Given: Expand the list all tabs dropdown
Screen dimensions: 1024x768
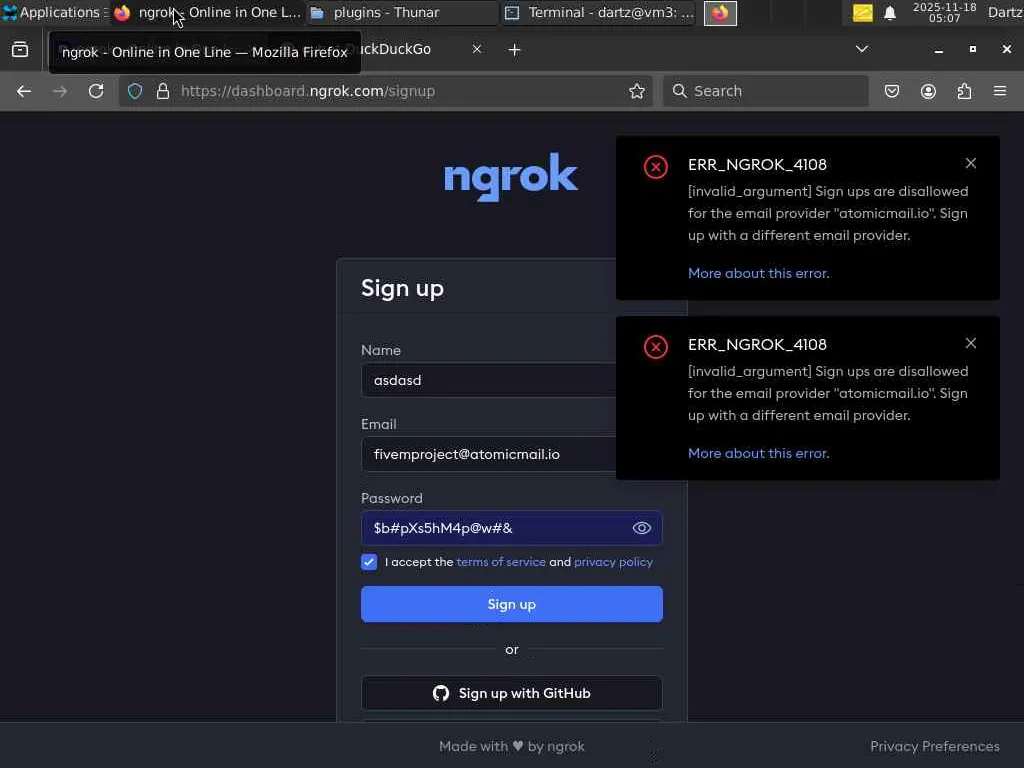Looking at the screenshot, I should (x=862, y=49).
